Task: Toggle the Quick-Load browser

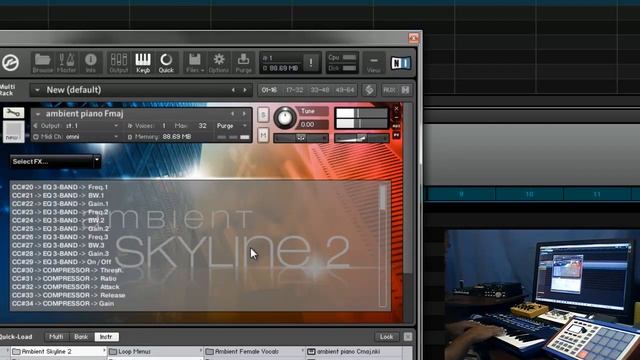Action: tap(166, 63)
